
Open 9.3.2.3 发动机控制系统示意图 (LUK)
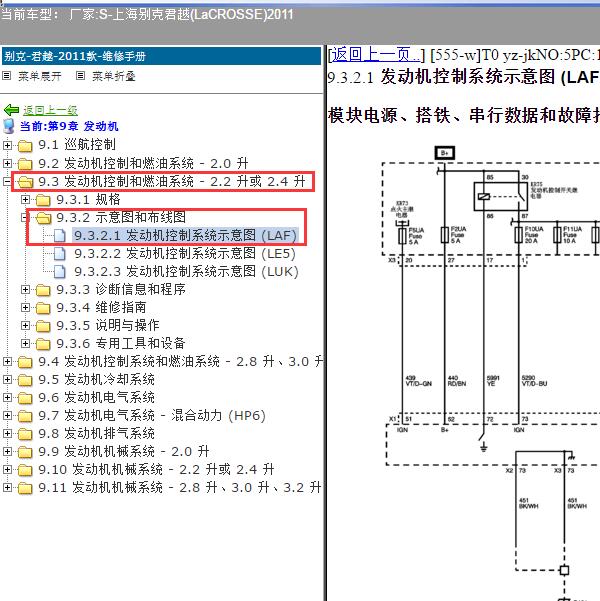click(186, 271)
